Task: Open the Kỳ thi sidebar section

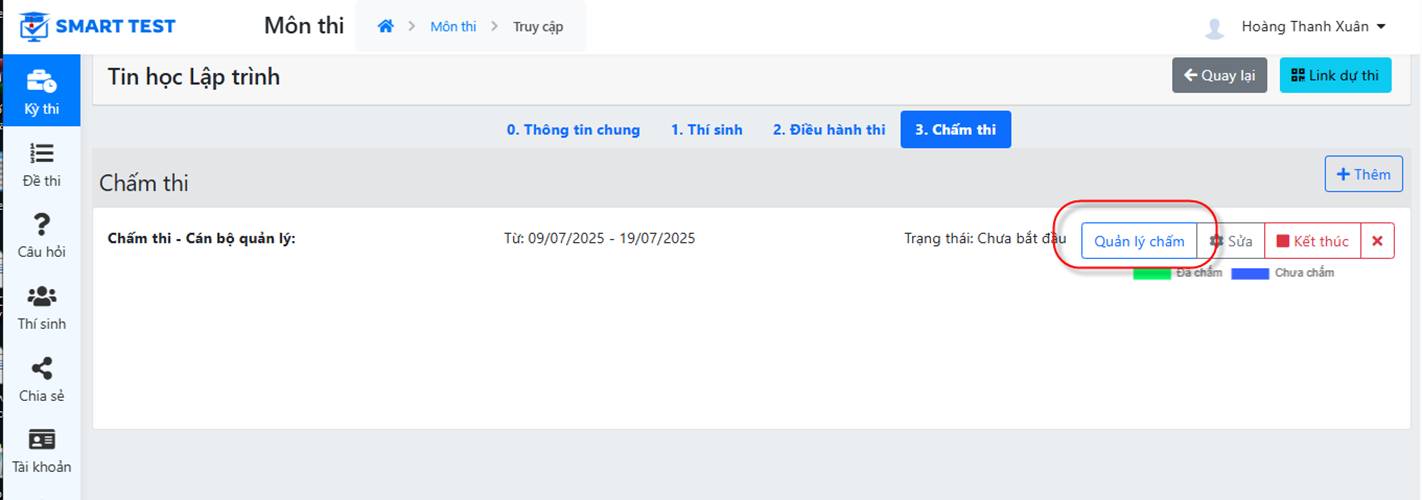Action: 41,91
